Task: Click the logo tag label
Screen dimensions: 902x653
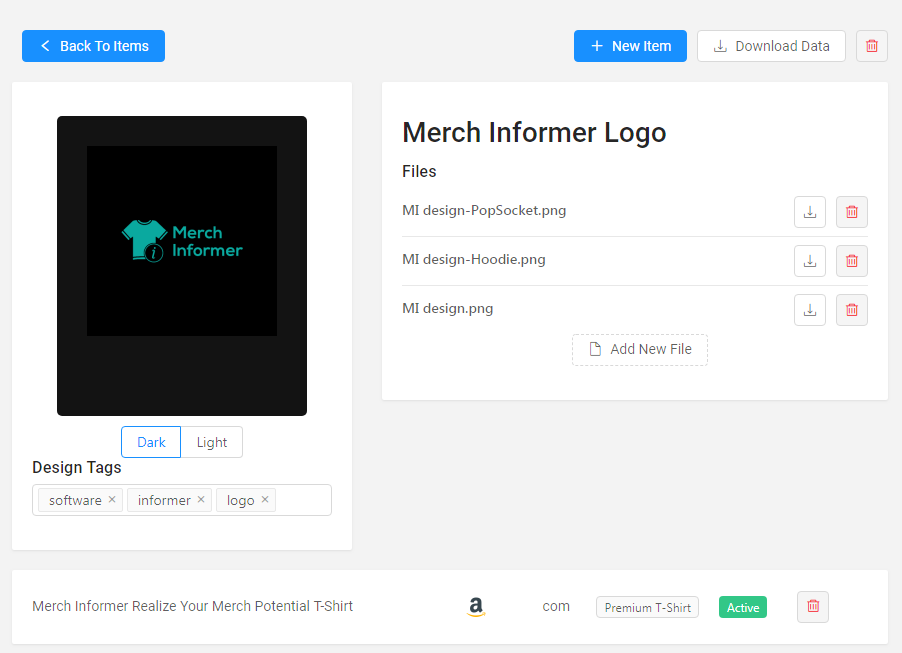Action: pos(240,501)
